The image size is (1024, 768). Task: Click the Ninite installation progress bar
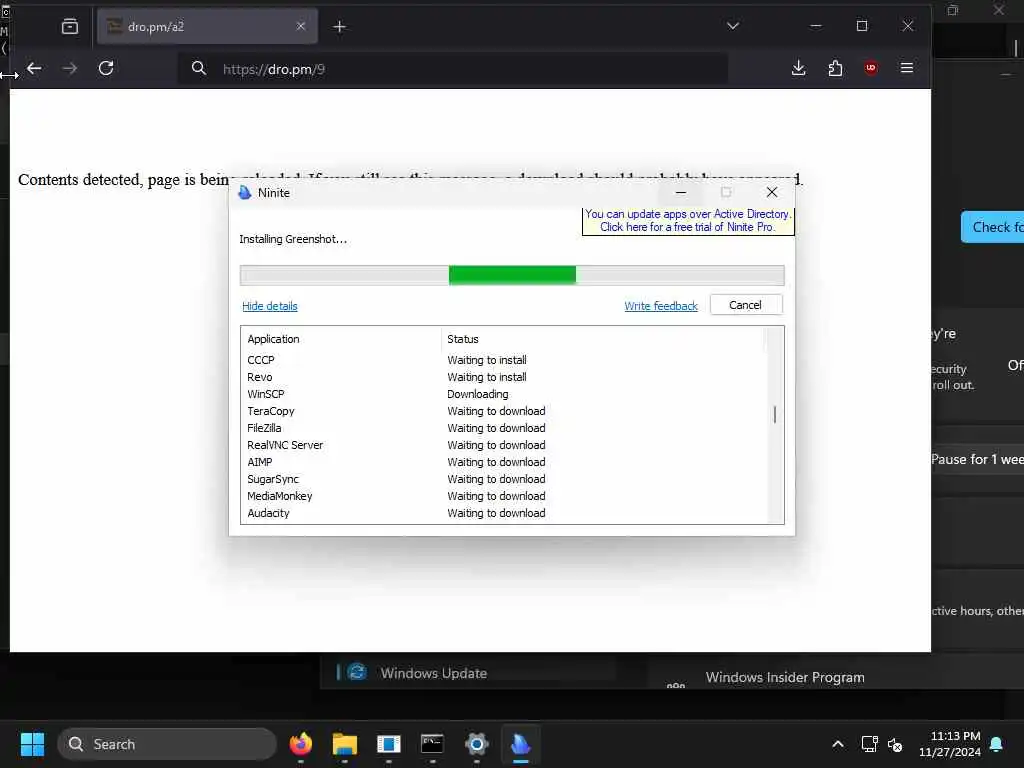coord(512,275)
